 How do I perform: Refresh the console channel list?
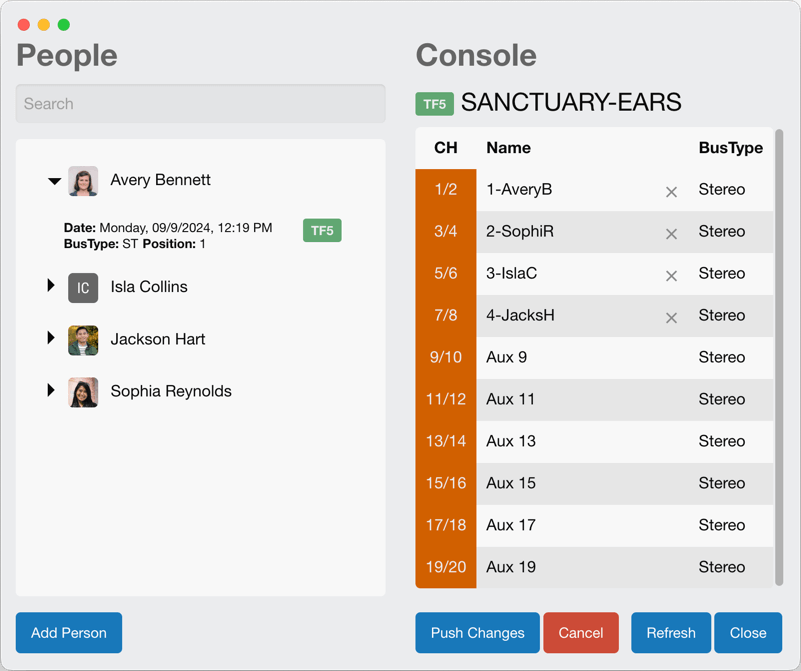tap(670, 633)
